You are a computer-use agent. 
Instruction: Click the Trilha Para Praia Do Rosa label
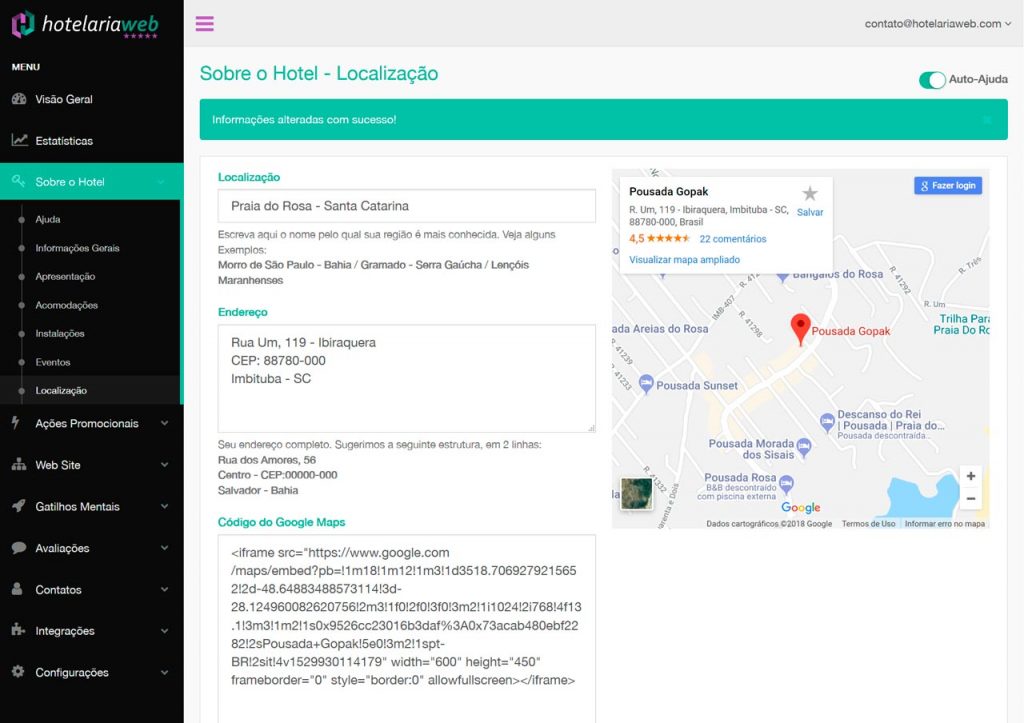point(963,325)
